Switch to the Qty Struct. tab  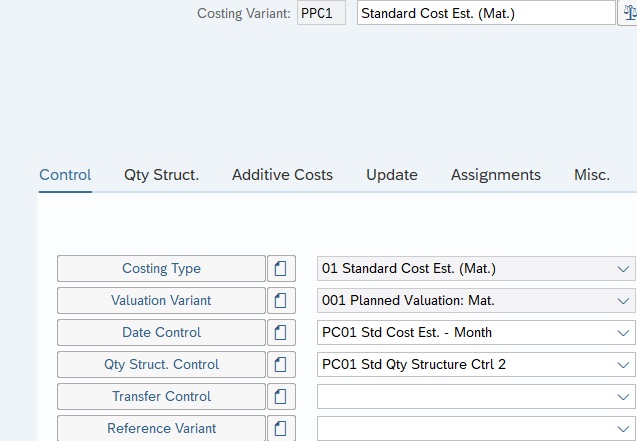pyautogui.click(x=161, y=175)
